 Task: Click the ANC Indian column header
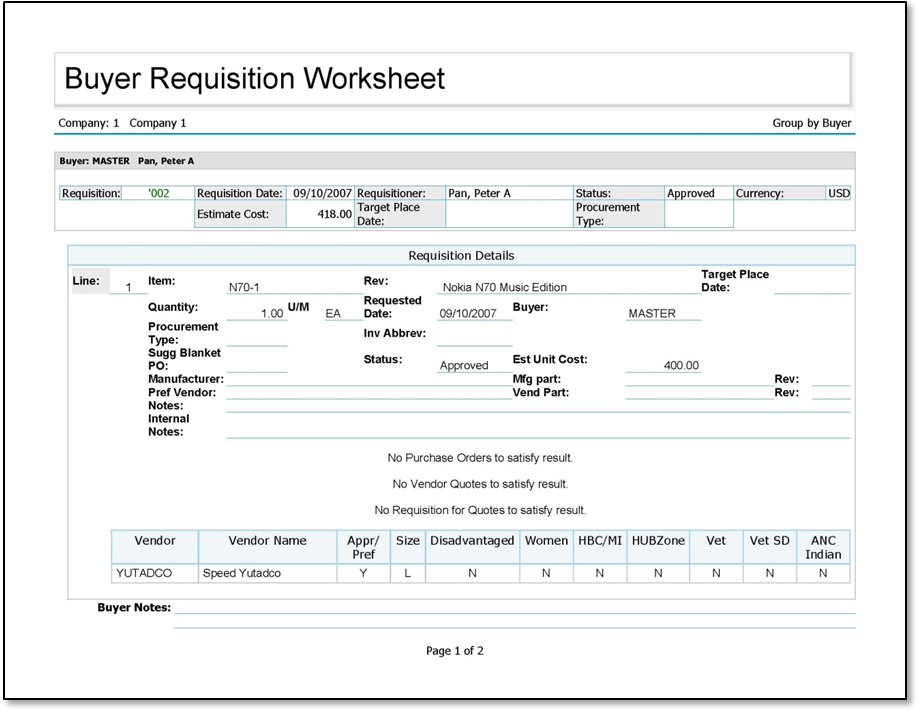point(823,547)
